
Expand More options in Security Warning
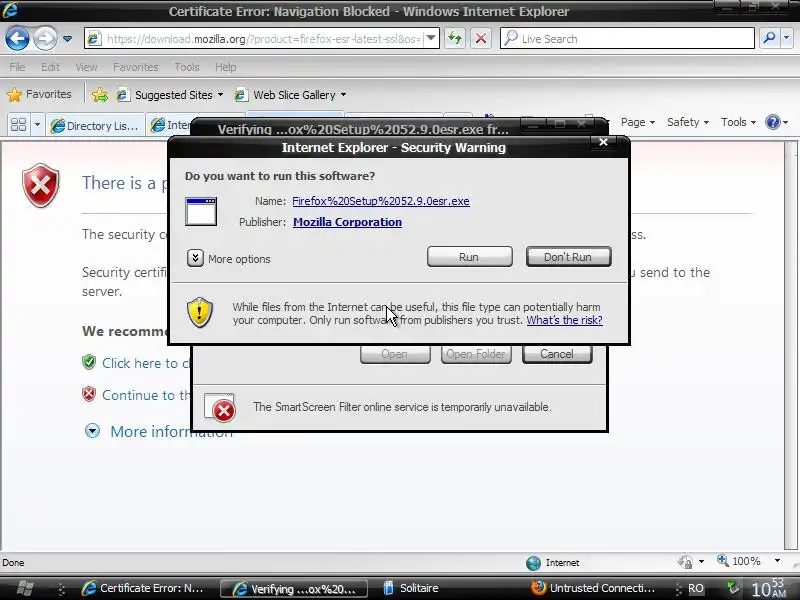(x=229, y=259)
